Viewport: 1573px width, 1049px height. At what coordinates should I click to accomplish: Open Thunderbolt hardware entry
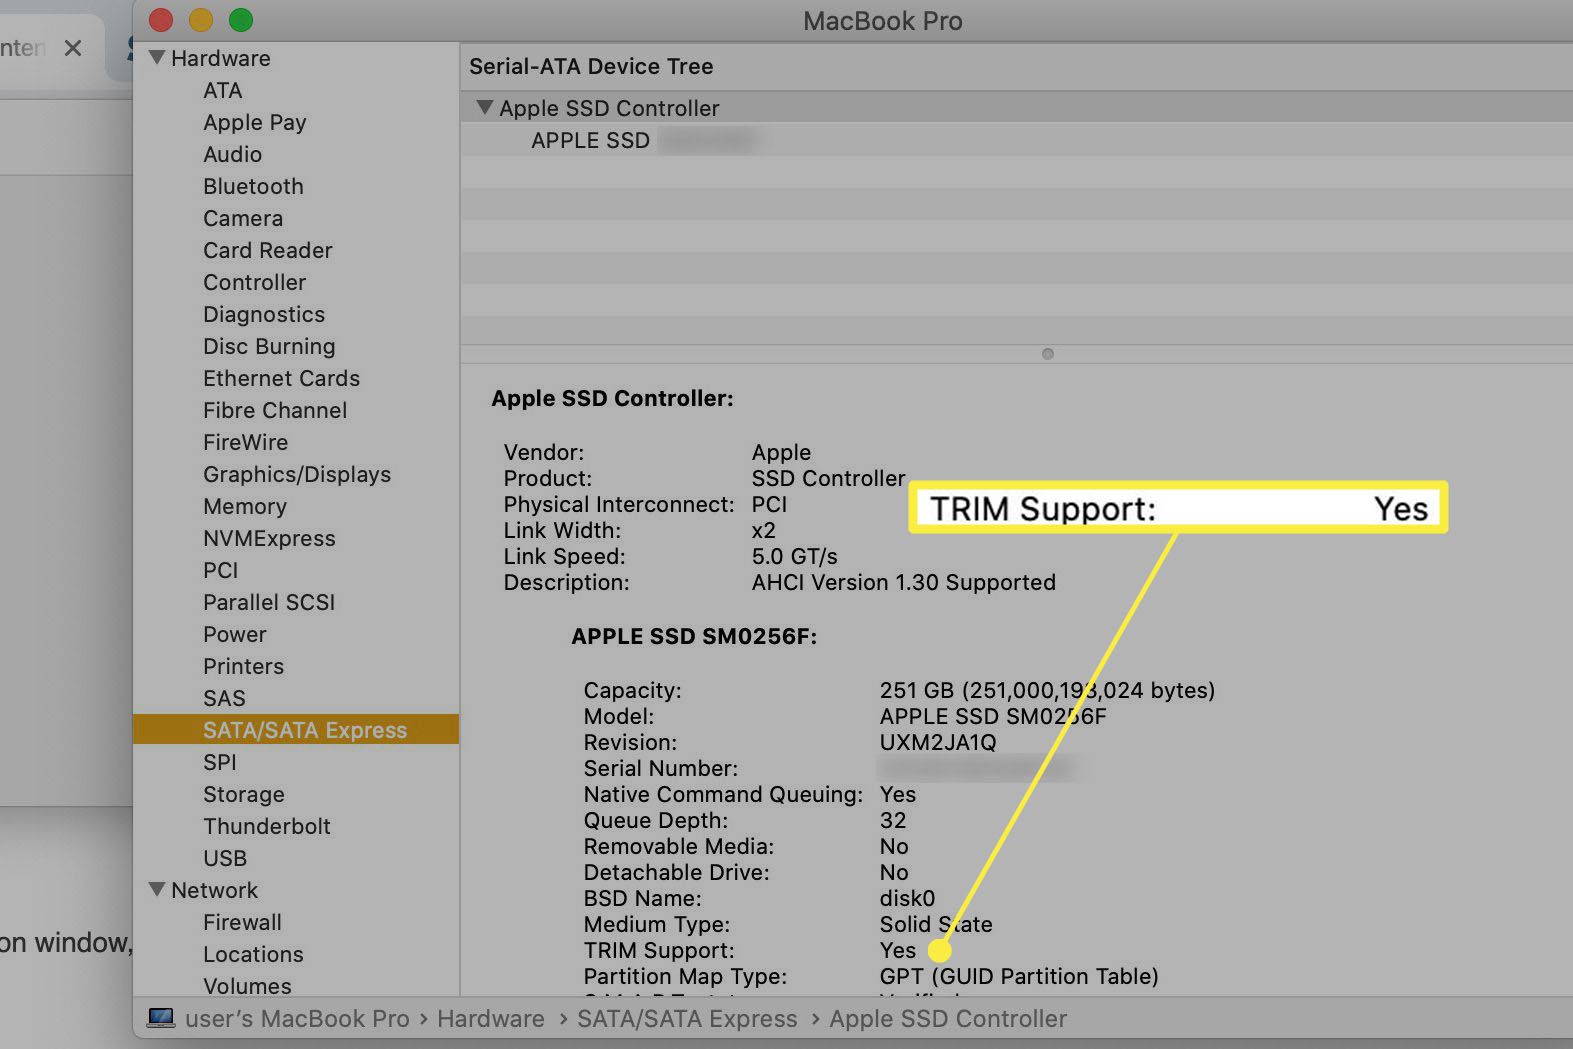point(267,826)
